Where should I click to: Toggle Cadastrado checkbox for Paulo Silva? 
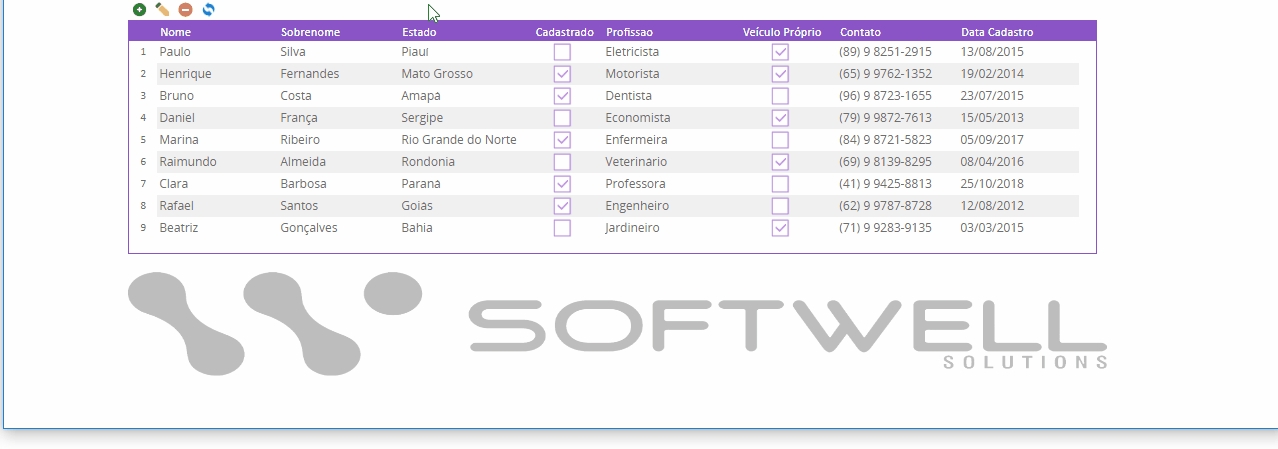coord(562,52)
